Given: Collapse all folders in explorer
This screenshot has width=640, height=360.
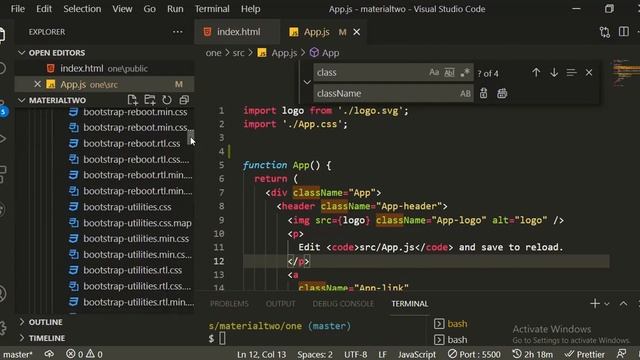Looking at the screenshot, I should 184,100.
